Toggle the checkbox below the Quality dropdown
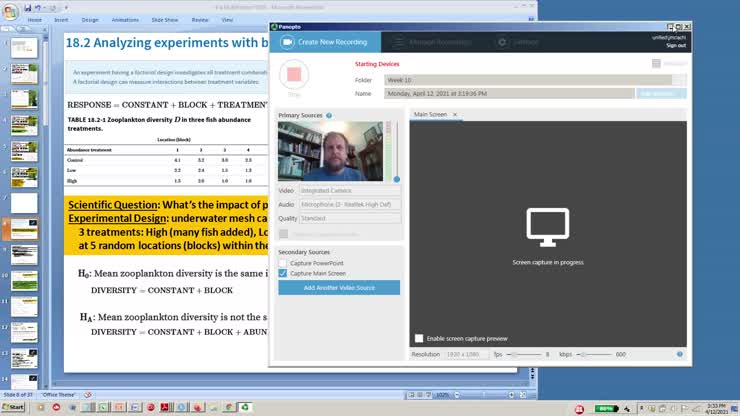 [x=283, y=234]
